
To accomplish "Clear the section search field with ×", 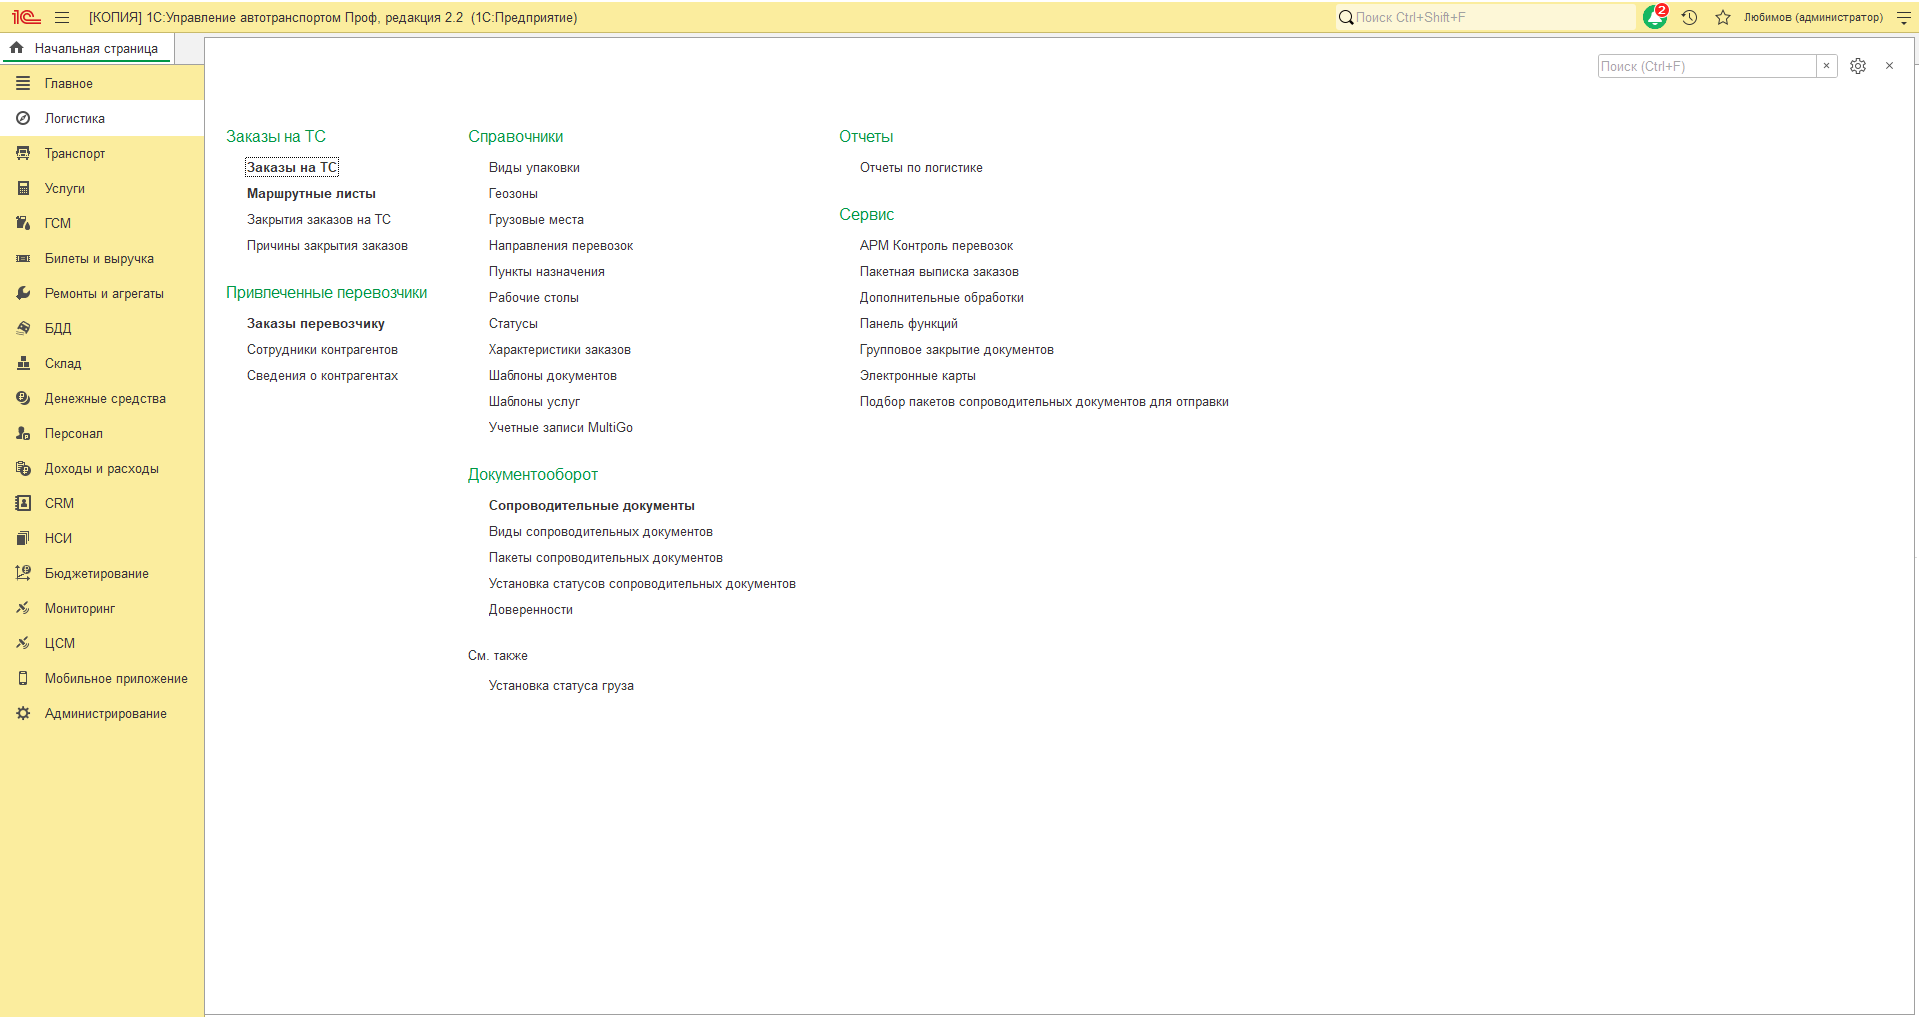I will click(1827, 66).
